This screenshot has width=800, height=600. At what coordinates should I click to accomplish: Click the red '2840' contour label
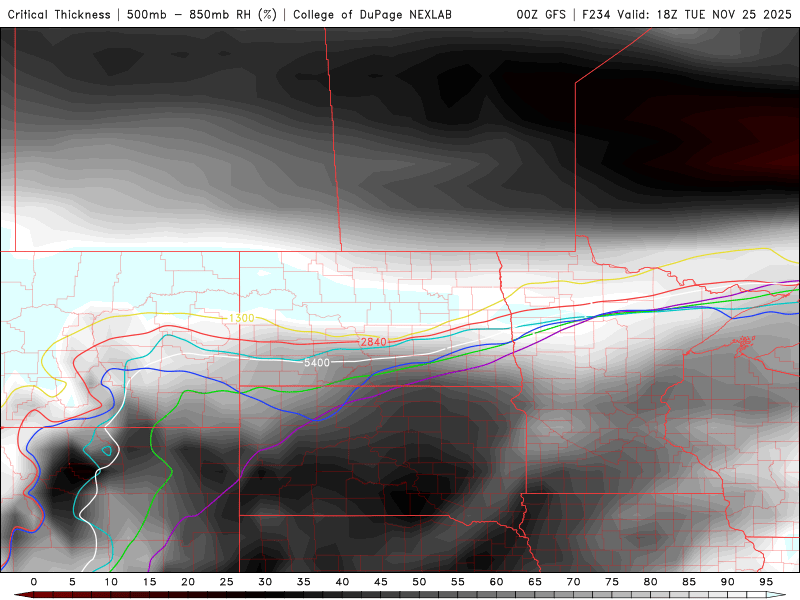[x=373, y=342]
